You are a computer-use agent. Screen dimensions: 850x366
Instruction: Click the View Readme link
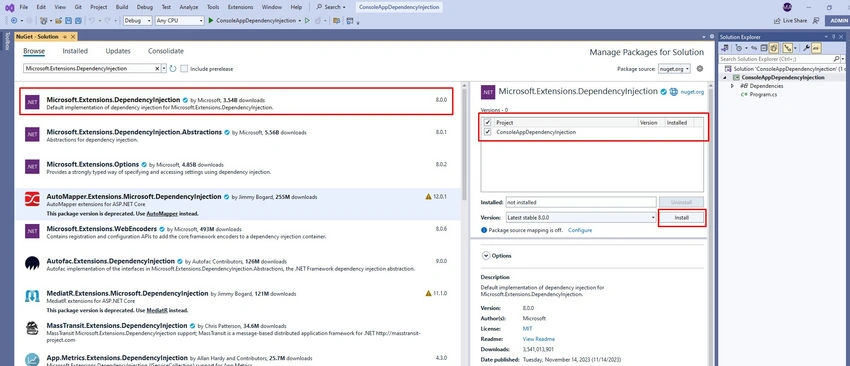tap(538, 339)
